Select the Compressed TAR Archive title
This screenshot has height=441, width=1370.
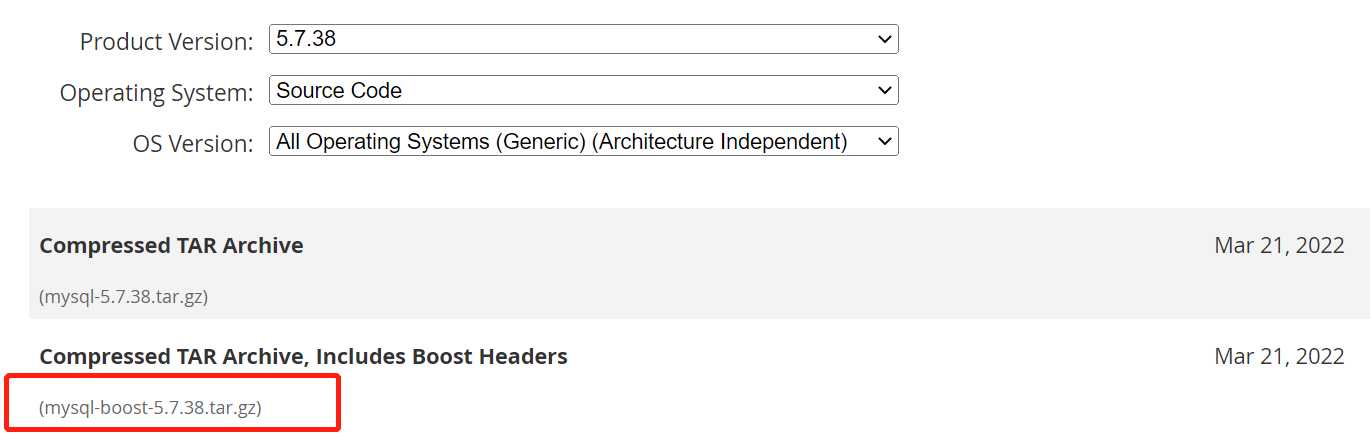[x=171, y=245]
